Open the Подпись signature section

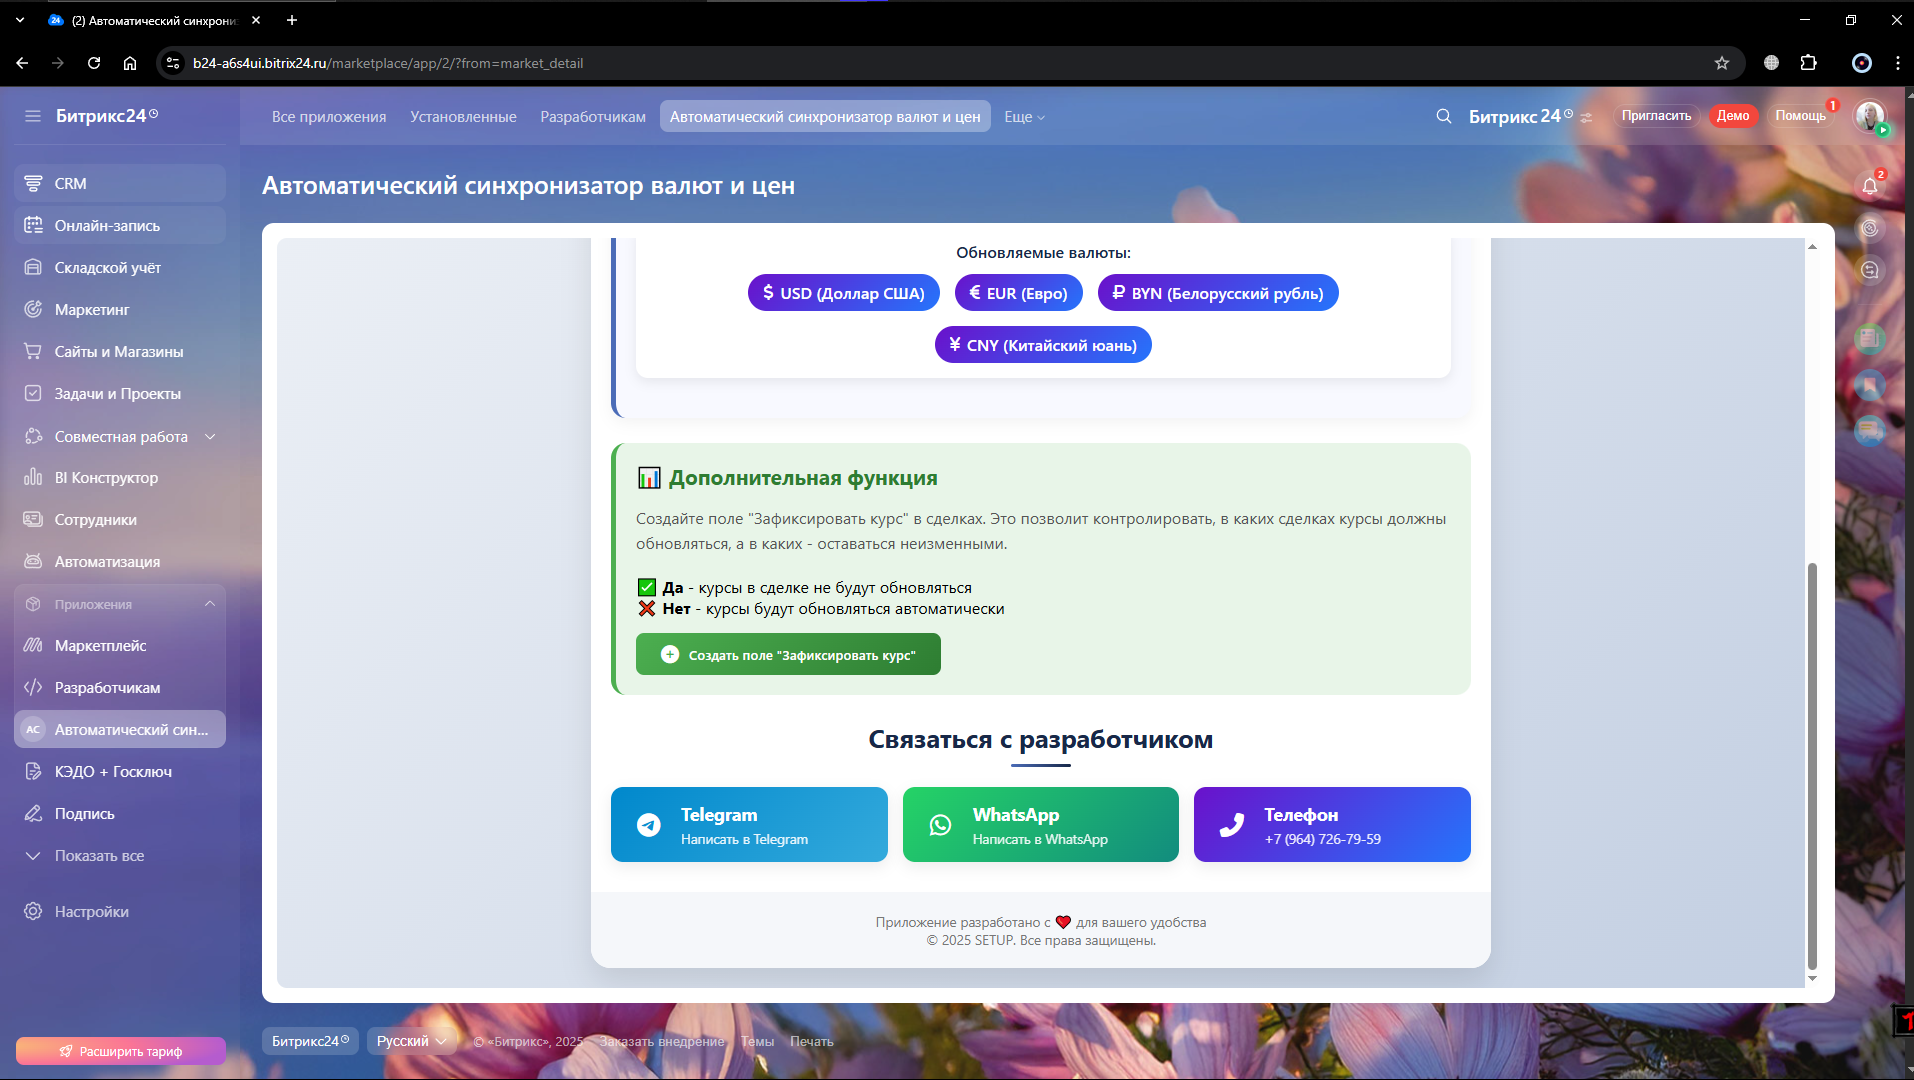point(120,814)
